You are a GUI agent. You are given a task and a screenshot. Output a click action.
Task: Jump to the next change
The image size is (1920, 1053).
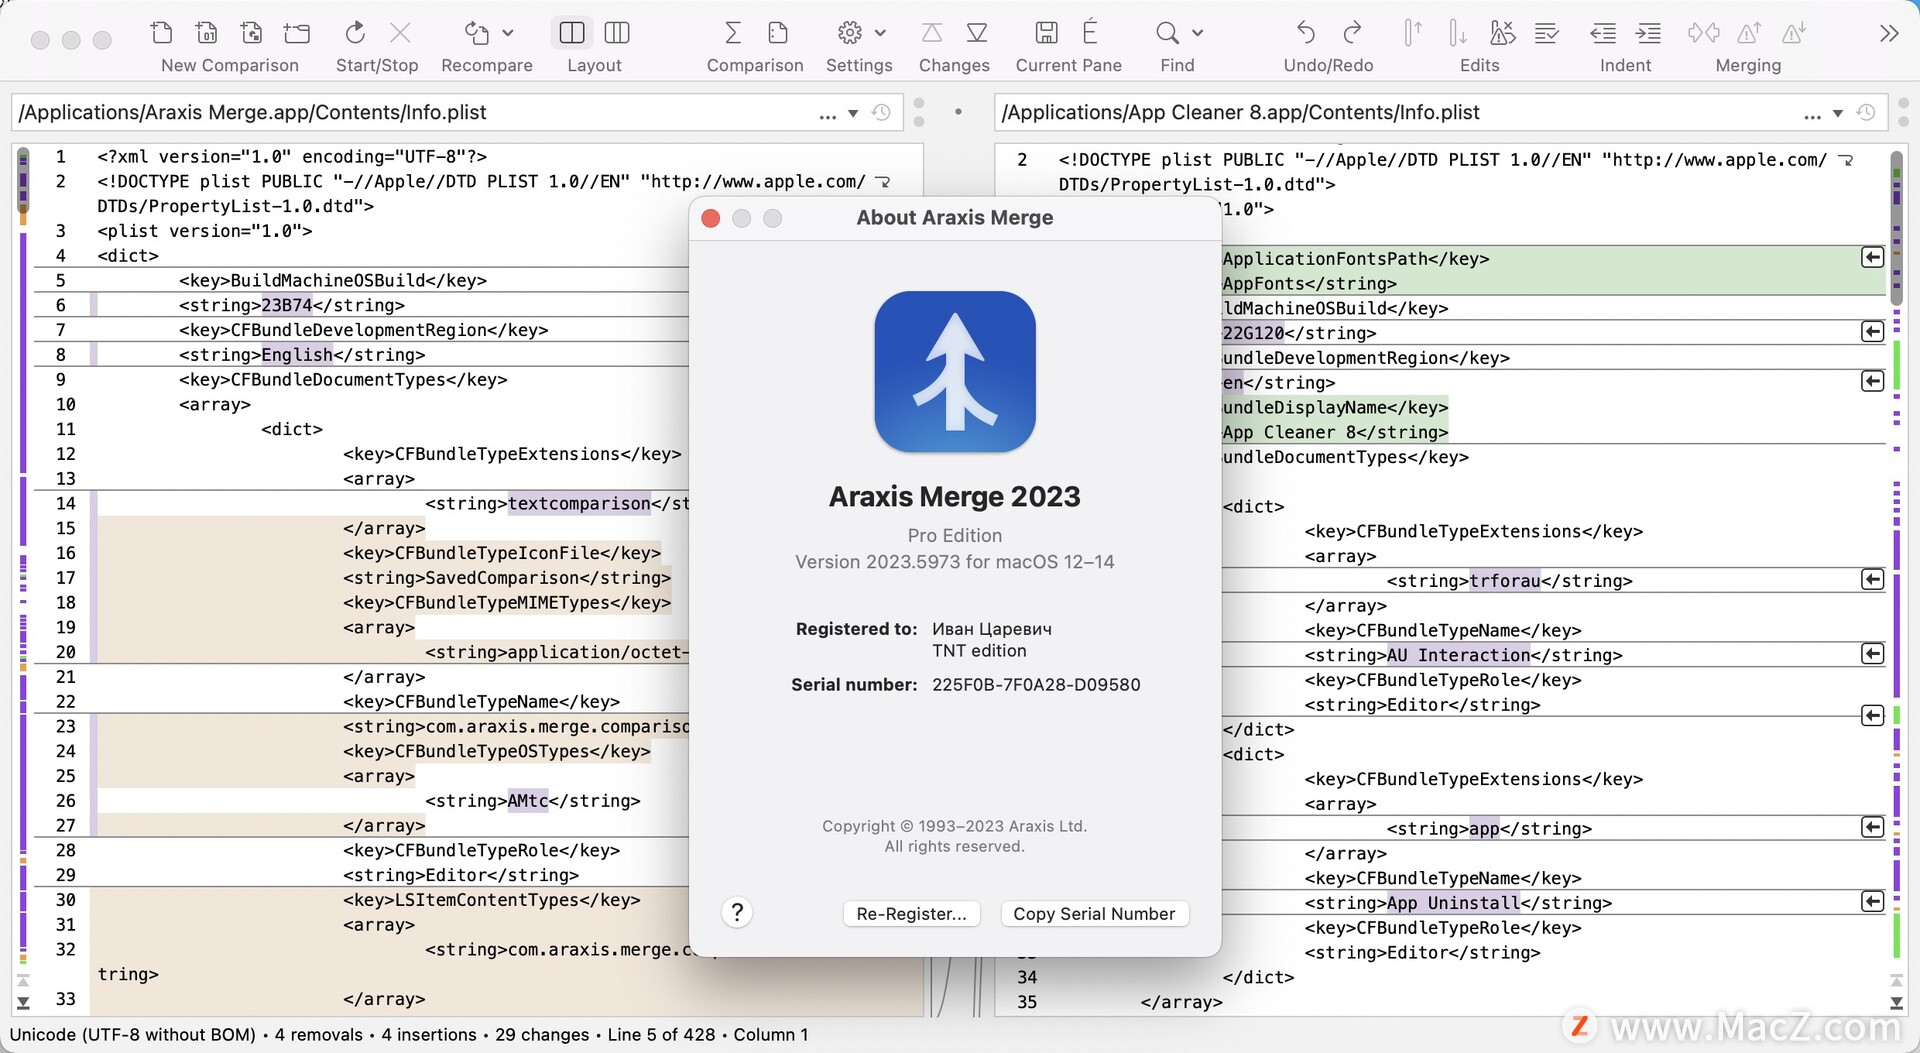coord(977,33)
